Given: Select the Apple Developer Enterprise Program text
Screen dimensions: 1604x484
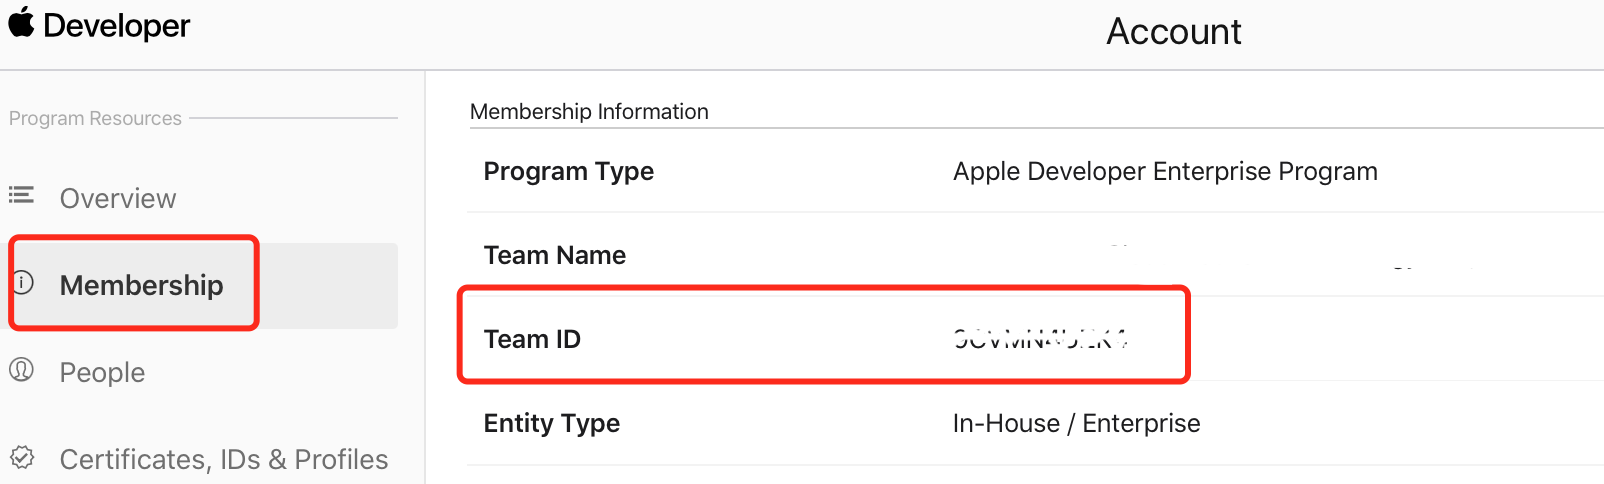Looking at the screenshot, I should click(1165, 171).
